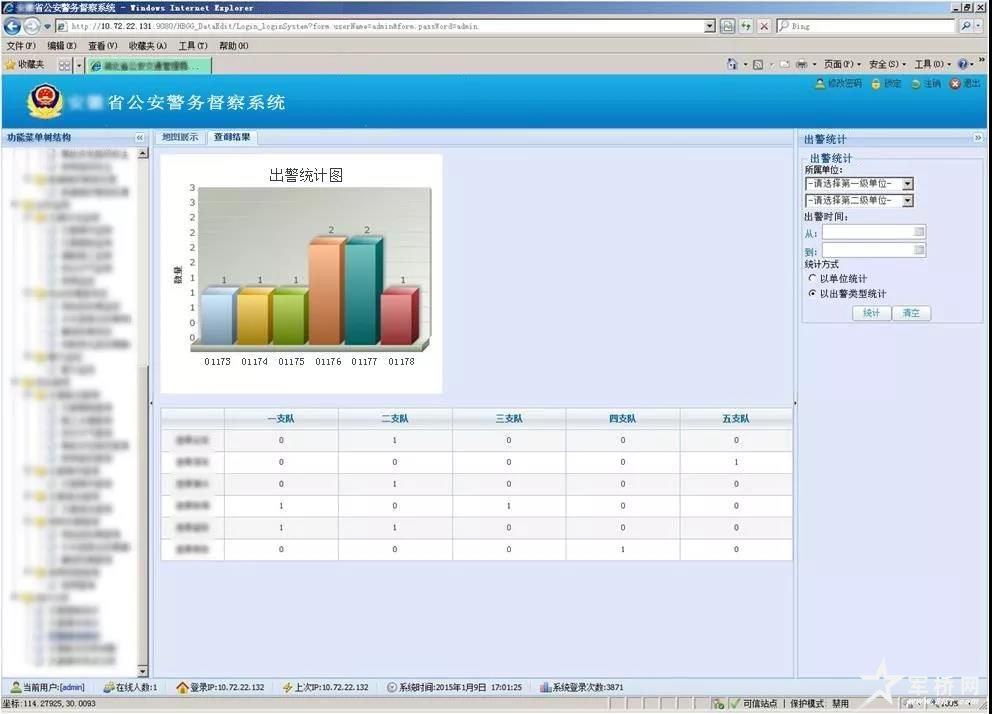
Task: Select the open green browser tab
Action: (x=149, y=66)
